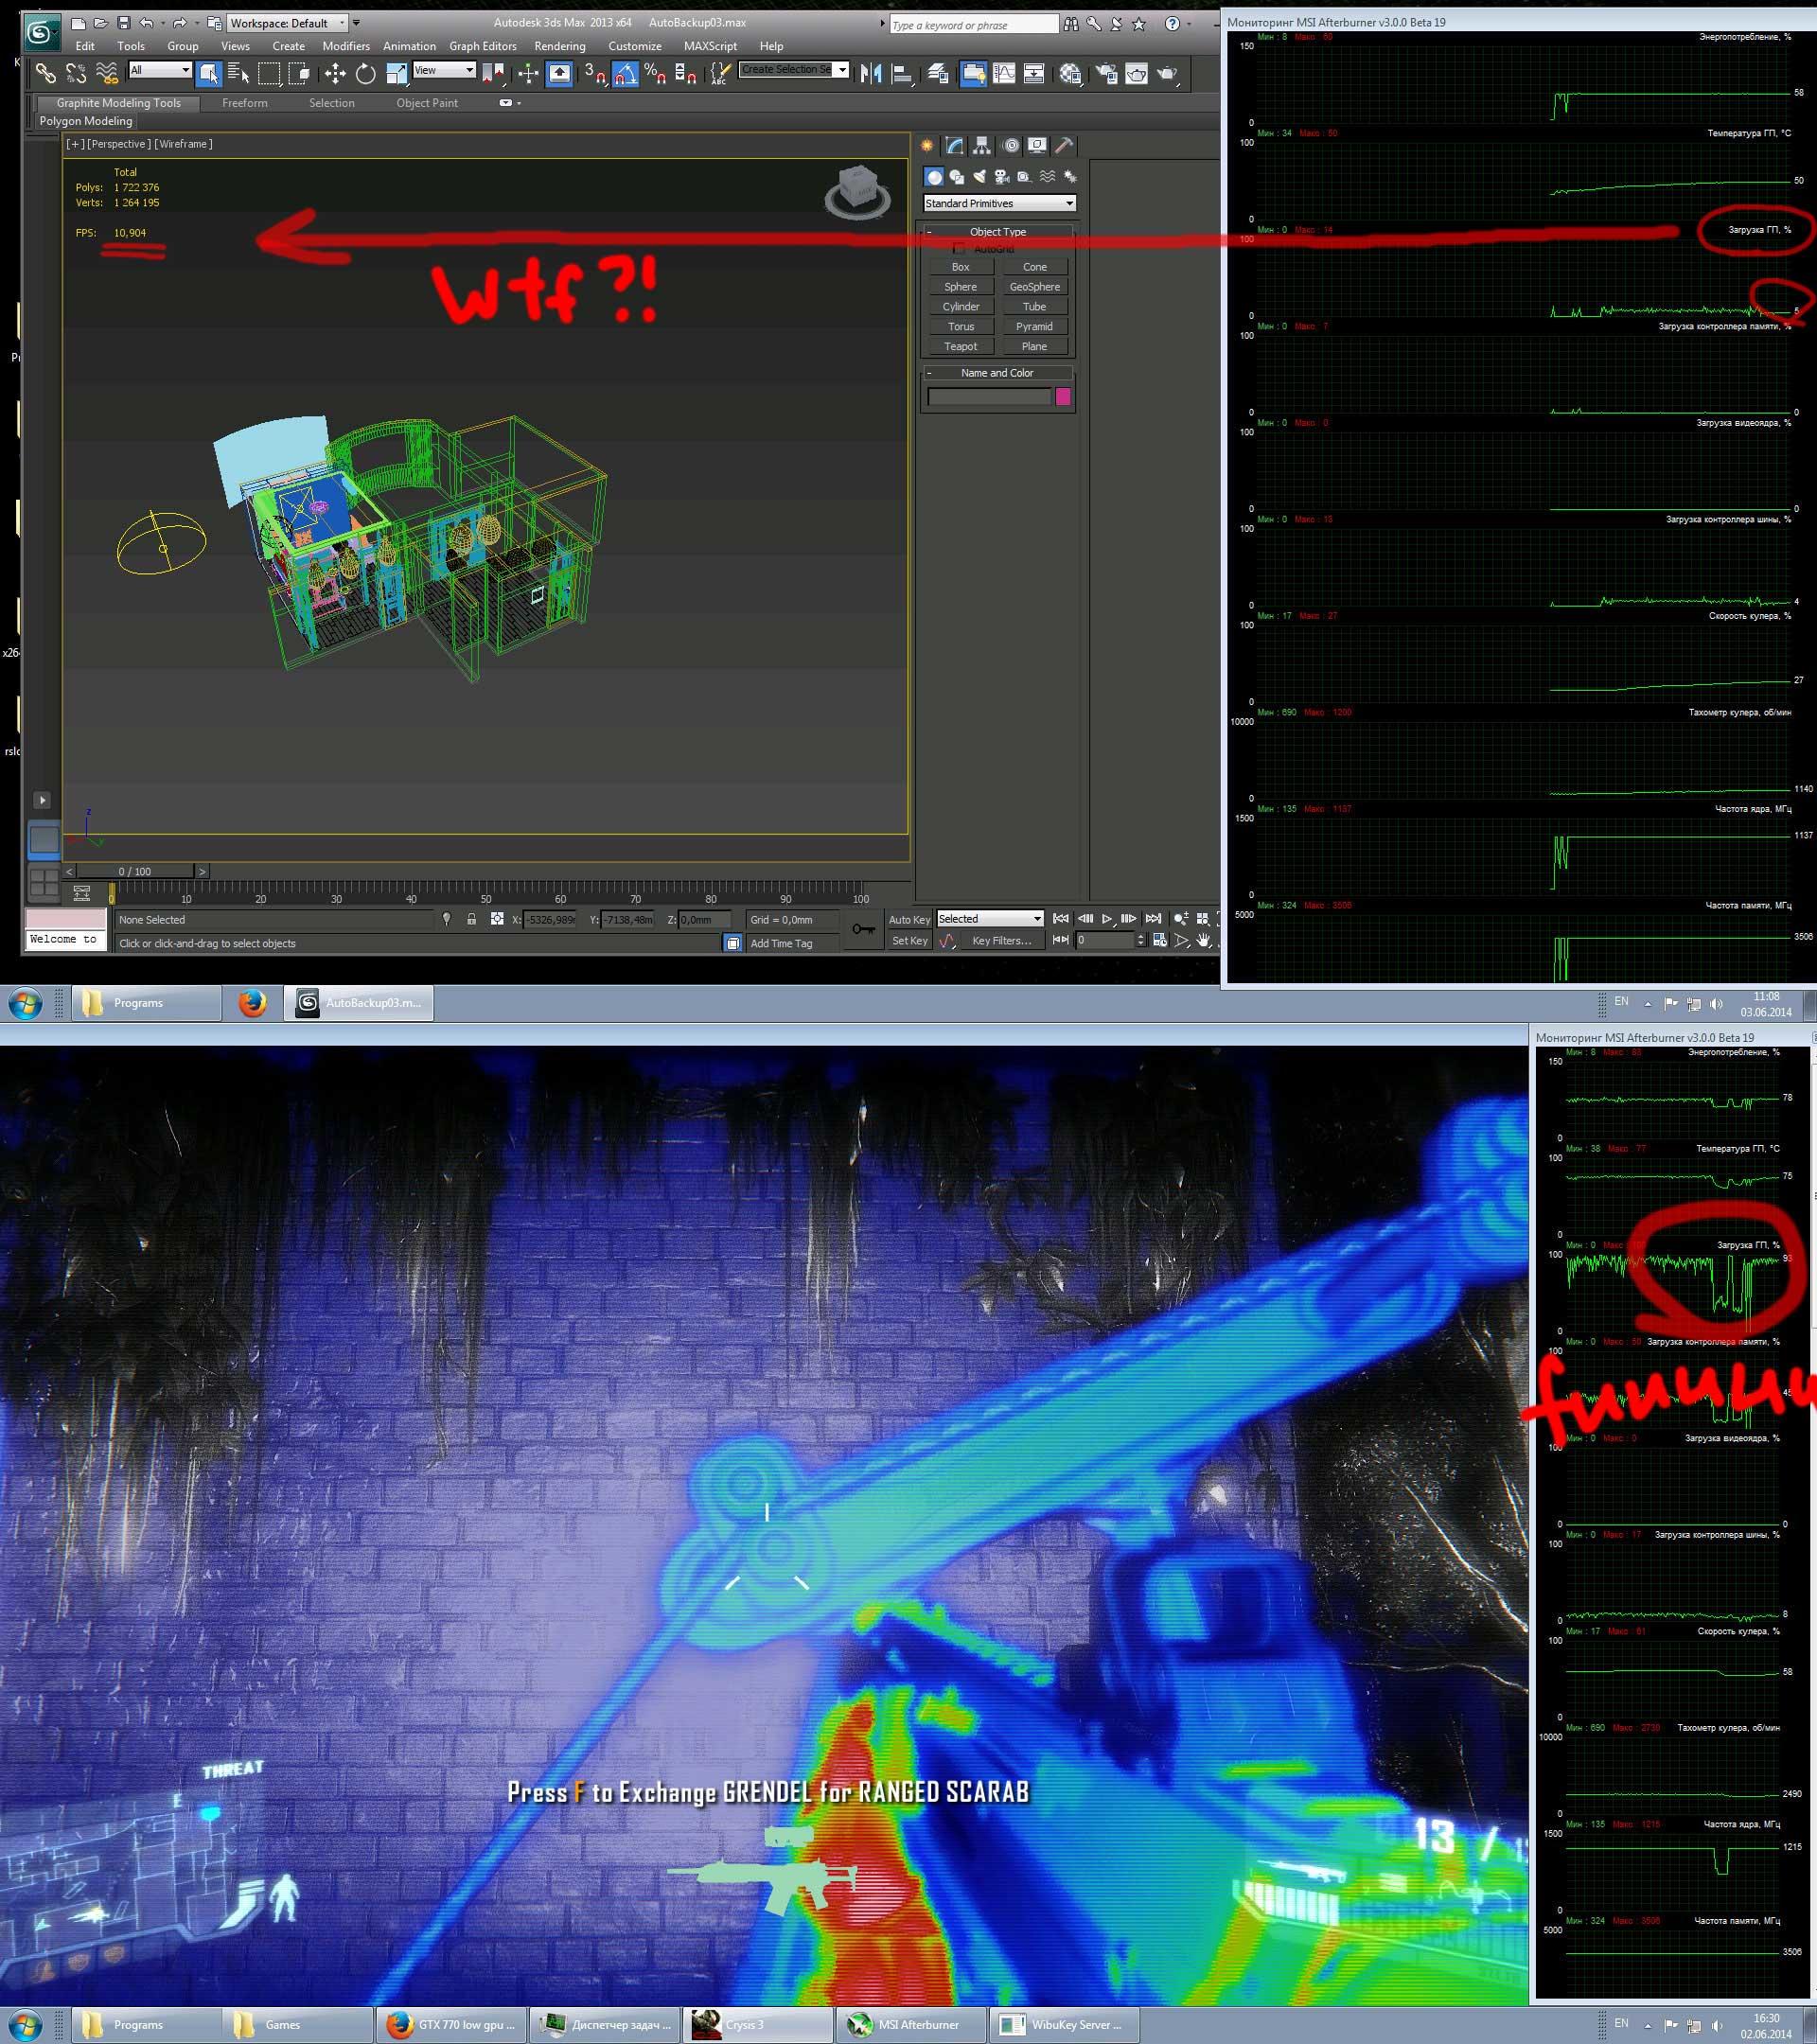Open the View reference coordinate dropdown
Viewport: 1817px width, 2044px height.
point(444,70)
